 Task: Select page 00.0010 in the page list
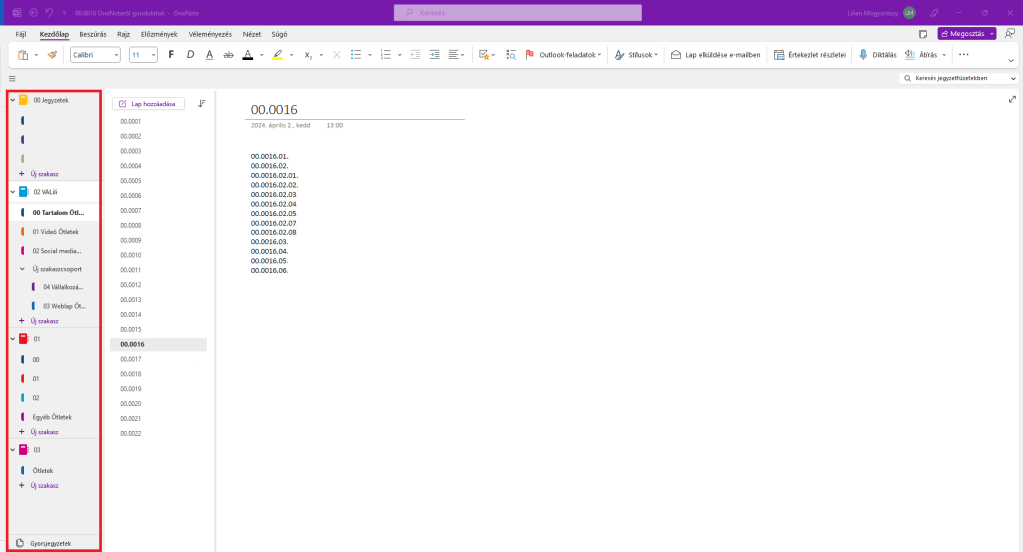pyautogui.click(x=131, y=255)
